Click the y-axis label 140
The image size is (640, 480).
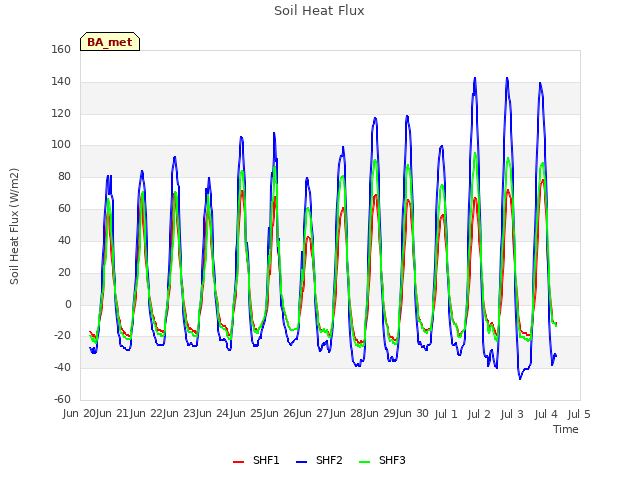(61, 82)
